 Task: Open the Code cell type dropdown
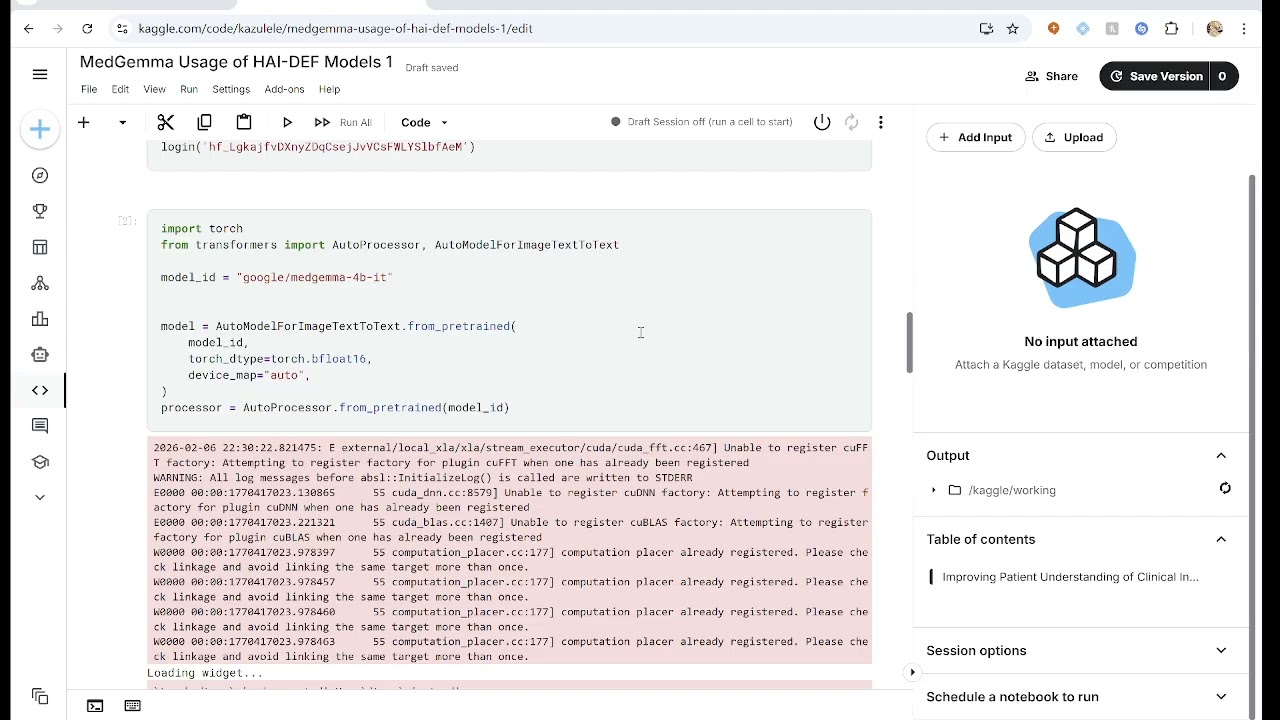click(425, 122)
